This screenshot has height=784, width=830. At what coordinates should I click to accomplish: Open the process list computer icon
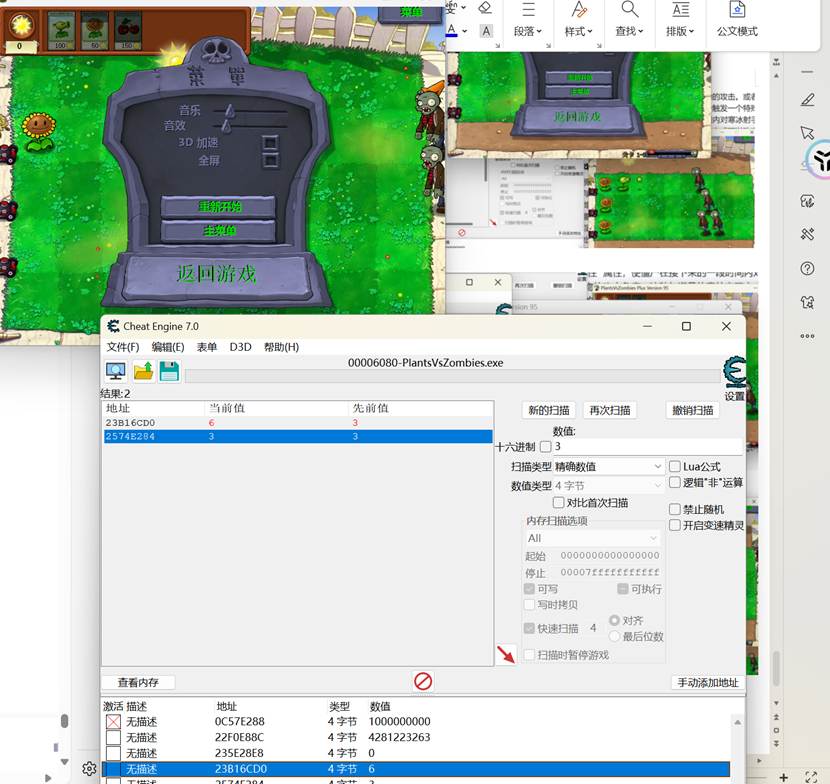pos(115,371)
